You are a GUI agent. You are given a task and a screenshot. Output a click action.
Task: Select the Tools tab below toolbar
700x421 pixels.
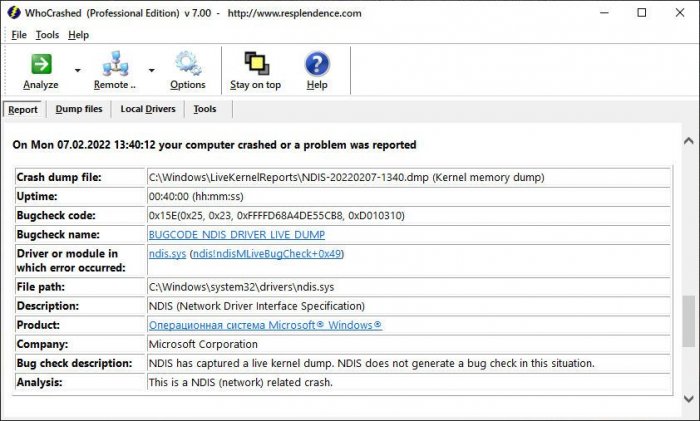pos(205,109)
